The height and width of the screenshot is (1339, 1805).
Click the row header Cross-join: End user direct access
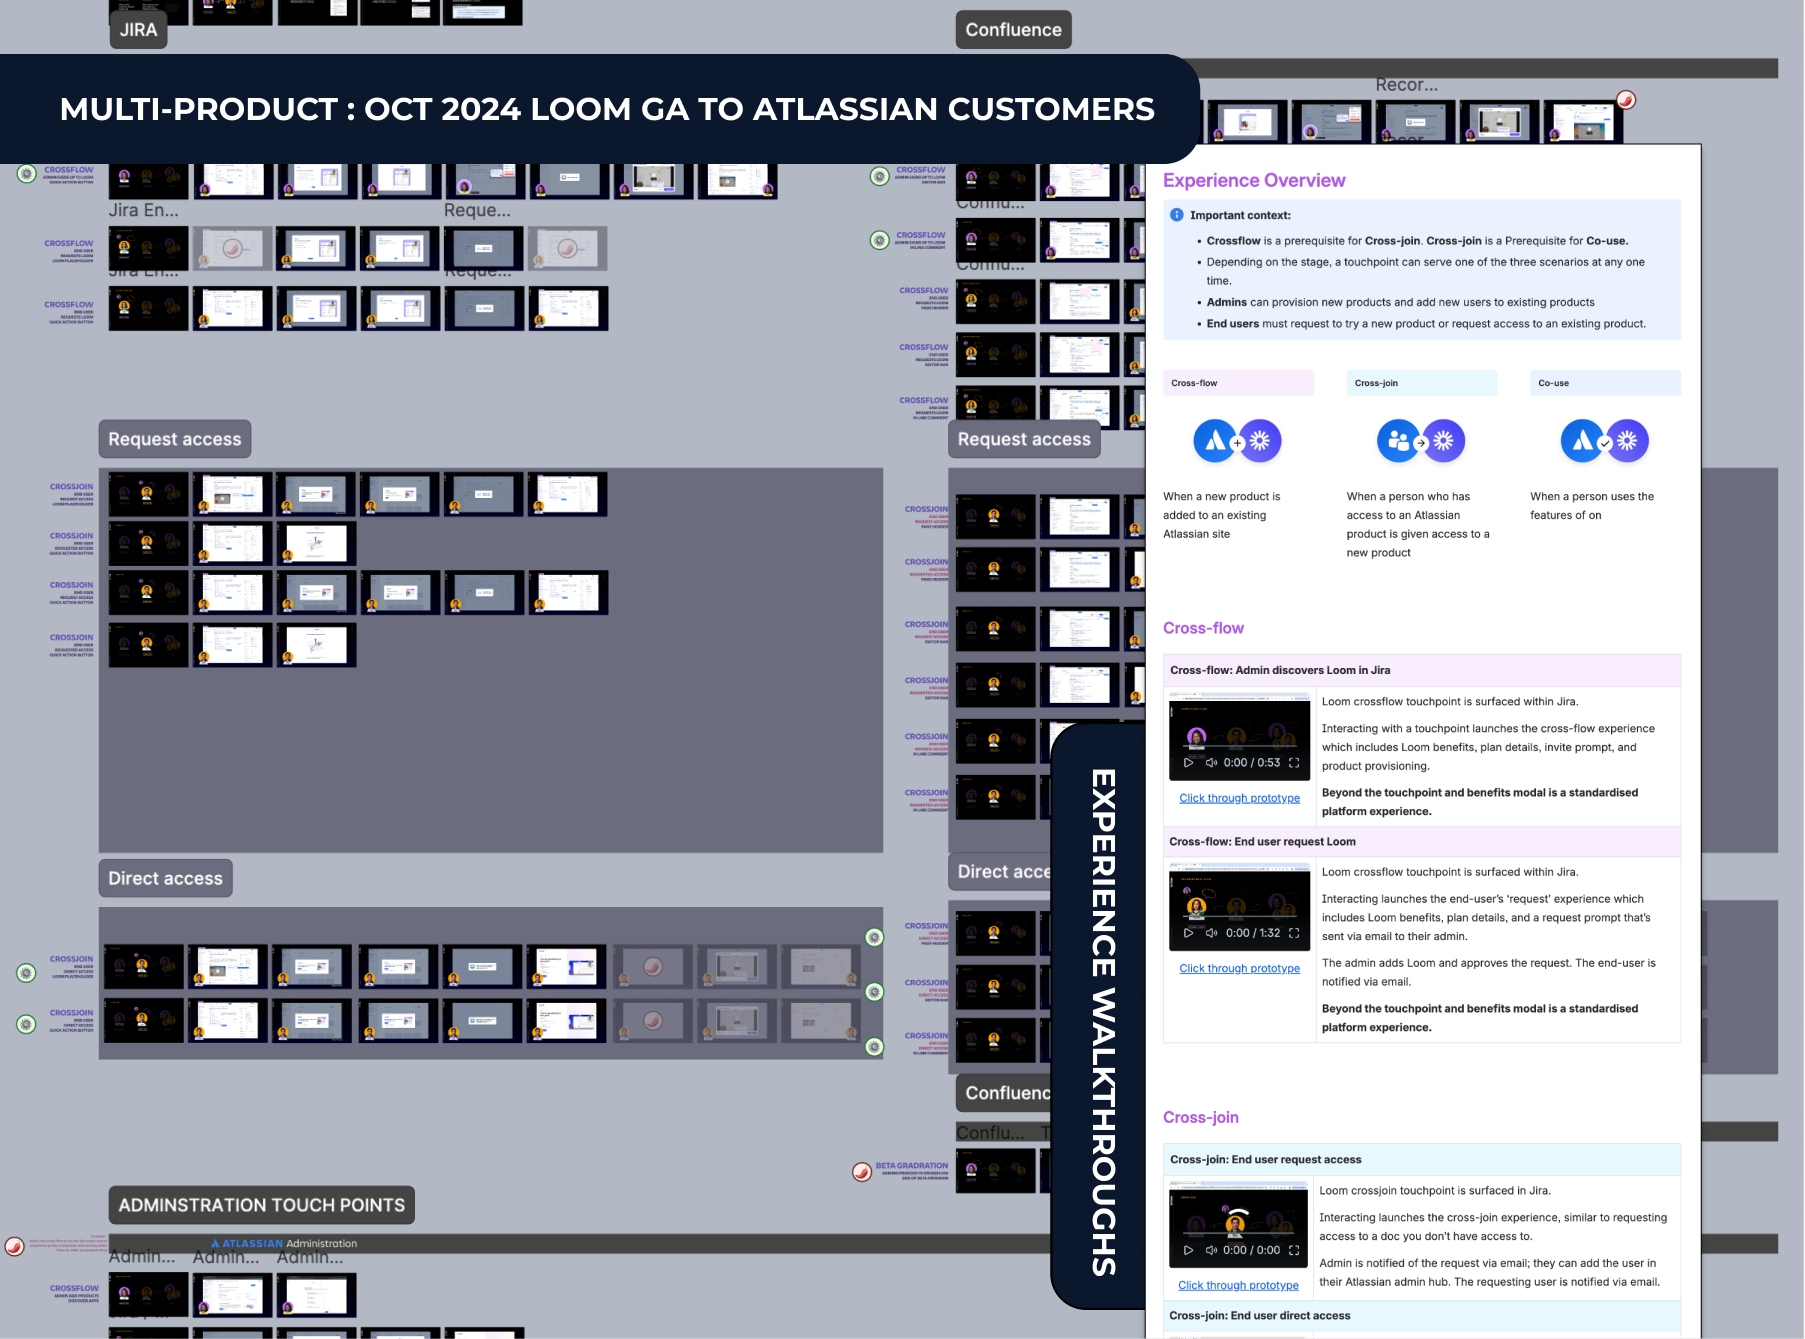[1422, 1316]
